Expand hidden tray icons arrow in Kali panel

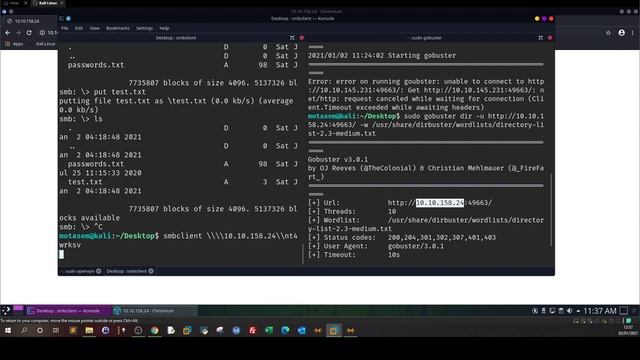pyautogui.click(x=578, y=311)
